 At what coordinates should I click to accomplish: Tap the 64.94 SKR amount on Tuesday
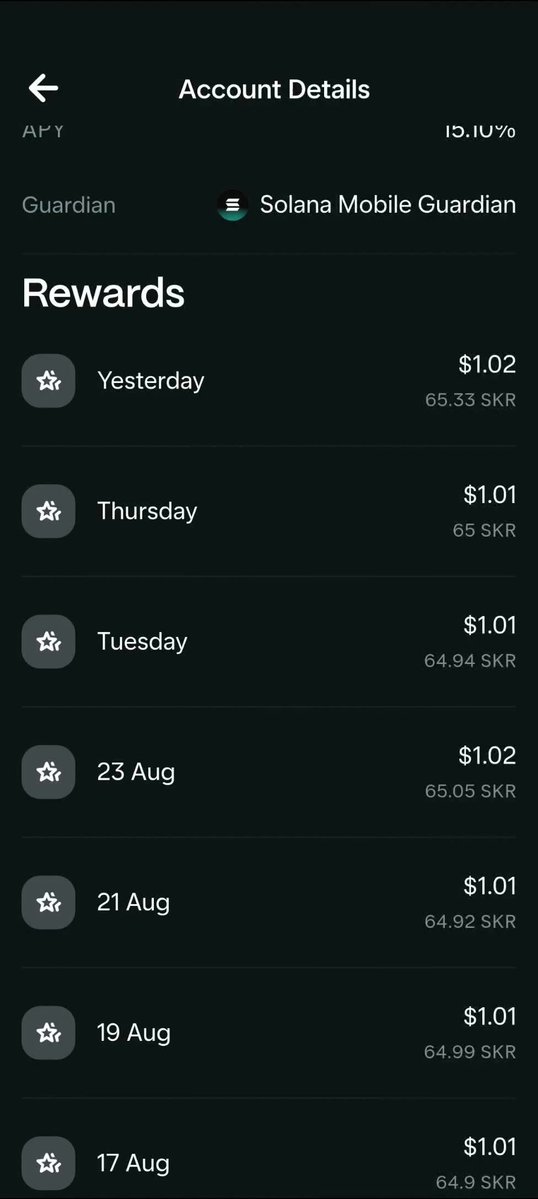[470, 661]
